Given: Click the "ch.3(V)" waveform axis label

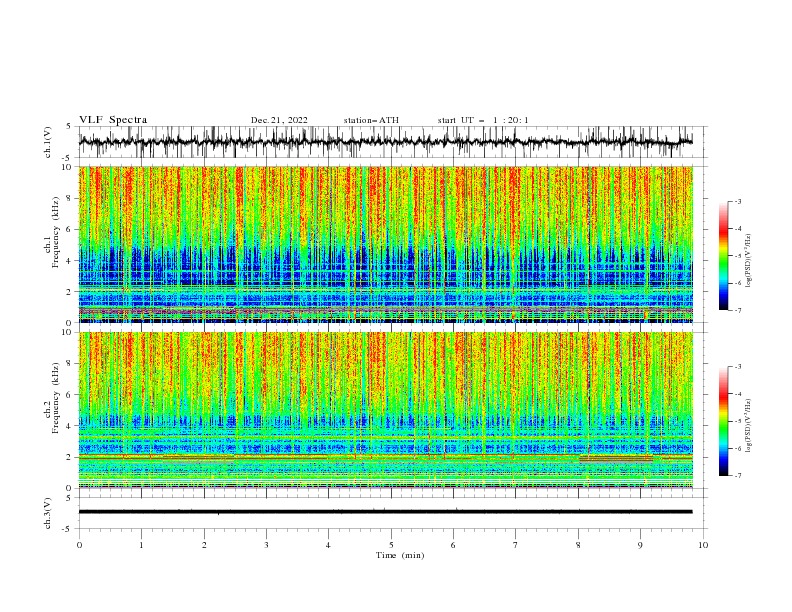Looking at the screenshot, I should coord(48,513).
